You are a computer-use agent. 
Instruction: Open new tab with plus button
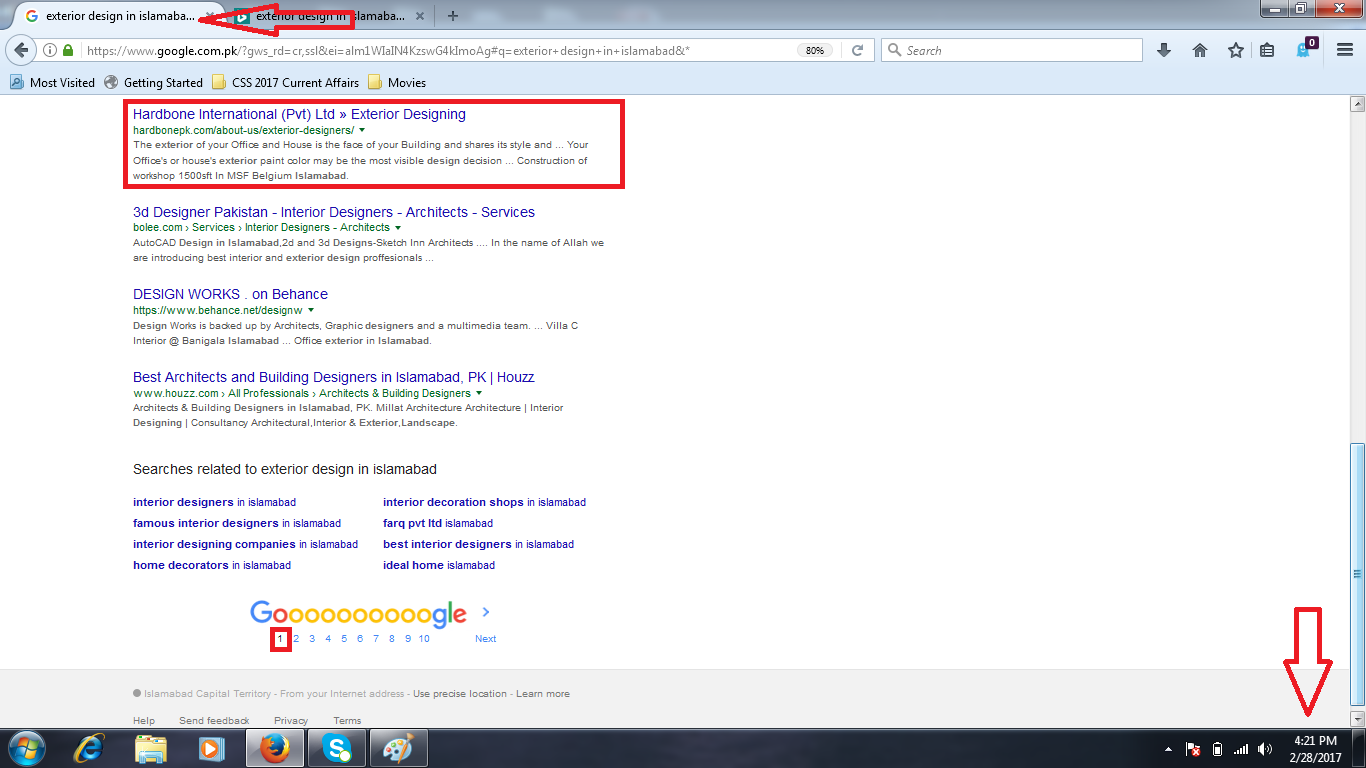pos(453,16)
